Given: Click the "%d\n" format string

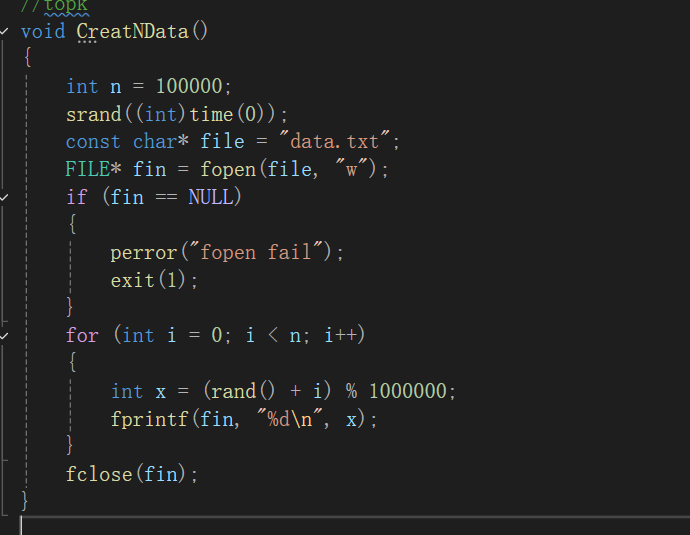Looking at the screenshot, I should pos(290,418).
